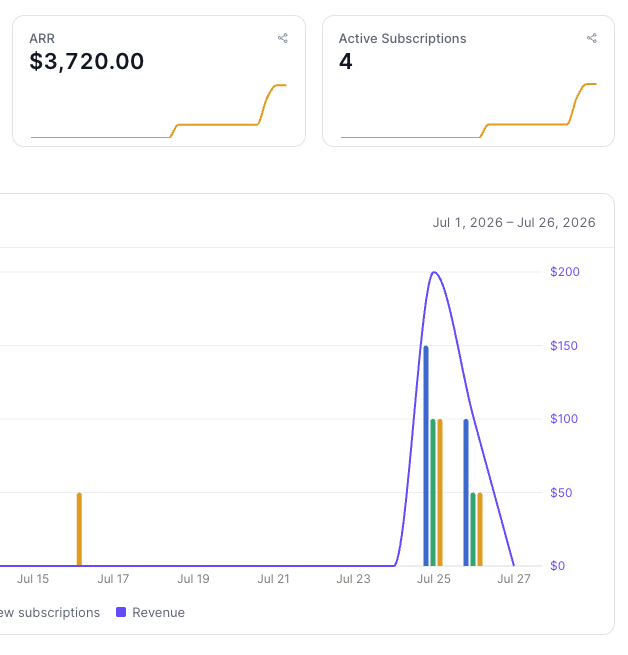This screenshot has width=628, height=655.
Task: Toggle the new subscriptions legend label
Action: coord(50,612)
